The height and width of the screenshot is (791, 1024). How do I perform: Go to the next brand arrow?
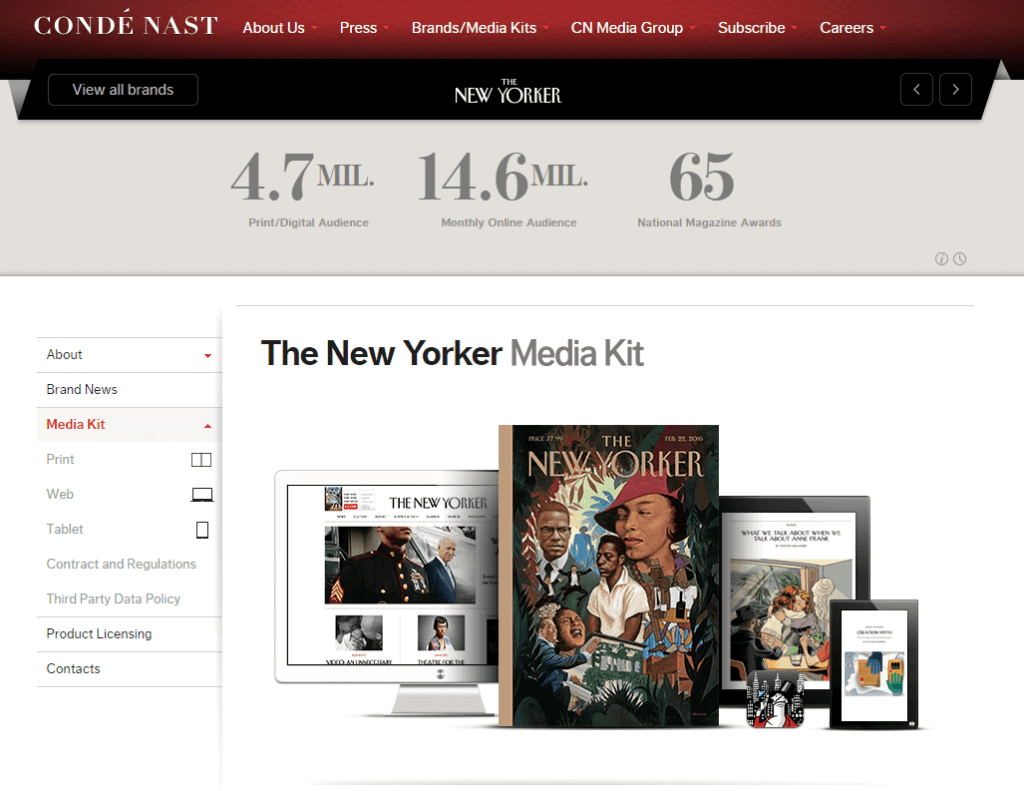955,89
